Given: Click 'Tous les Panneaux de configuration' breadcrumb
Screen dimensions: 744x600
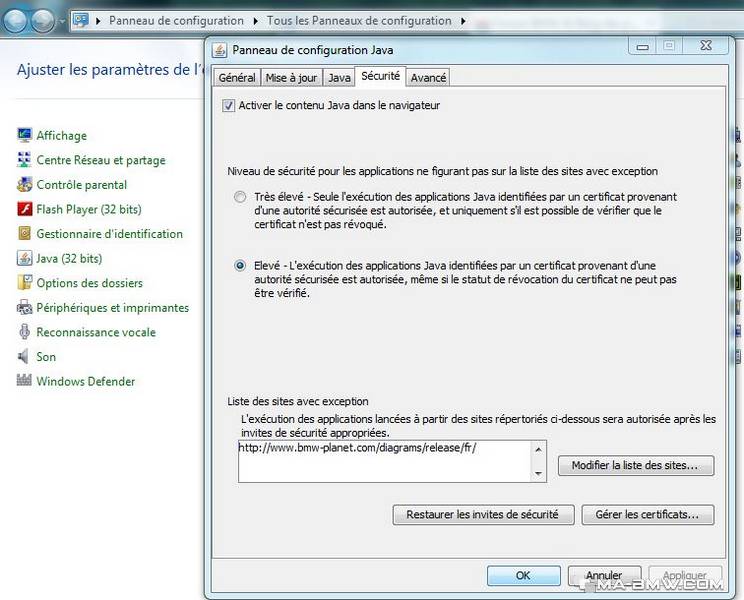Looking at the screenshot, I should click(x=359, y=21).
